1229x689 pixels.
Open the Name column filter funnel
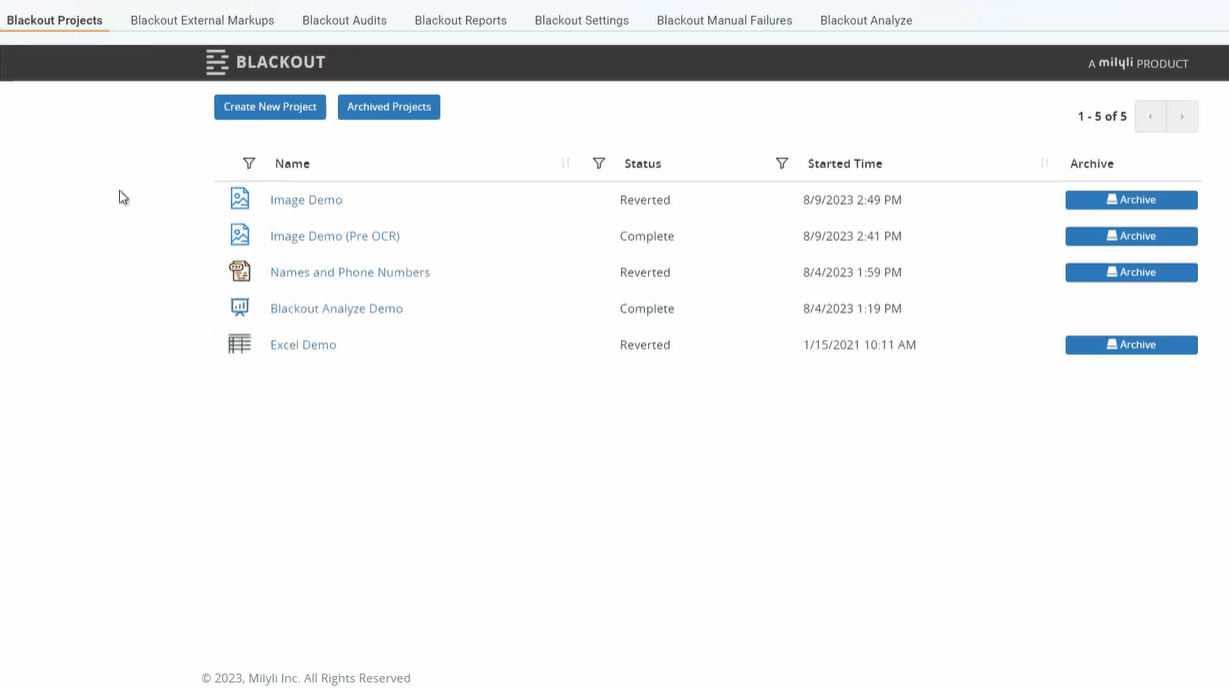pos(249,163)
